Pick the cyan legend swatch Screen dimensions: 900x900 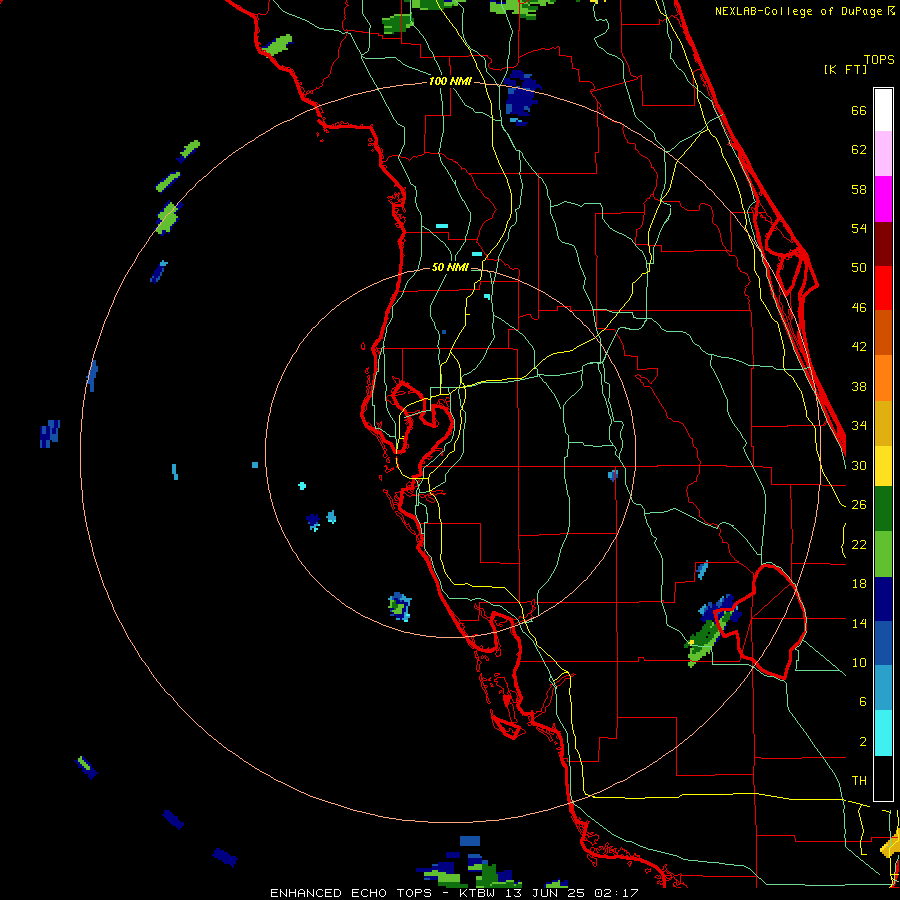(883, 733)
